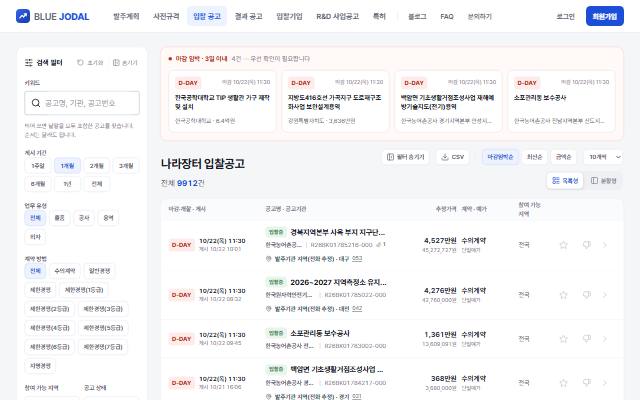Image resolution: width=640 pixels, height=400 pixels.
Task: Focus the keyword search input field
Action: point(82,103)
